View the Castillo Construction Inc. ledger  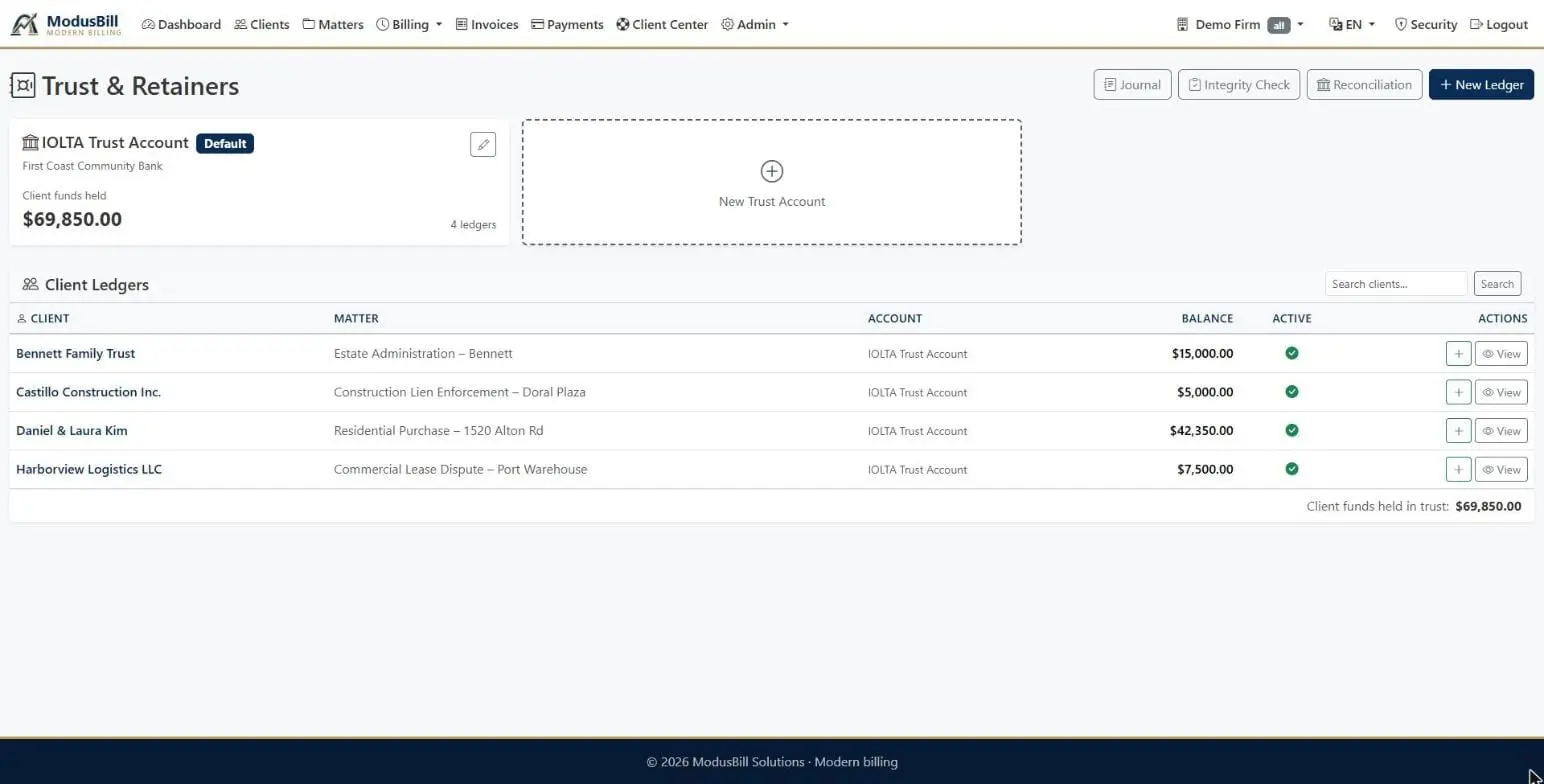1501,392
